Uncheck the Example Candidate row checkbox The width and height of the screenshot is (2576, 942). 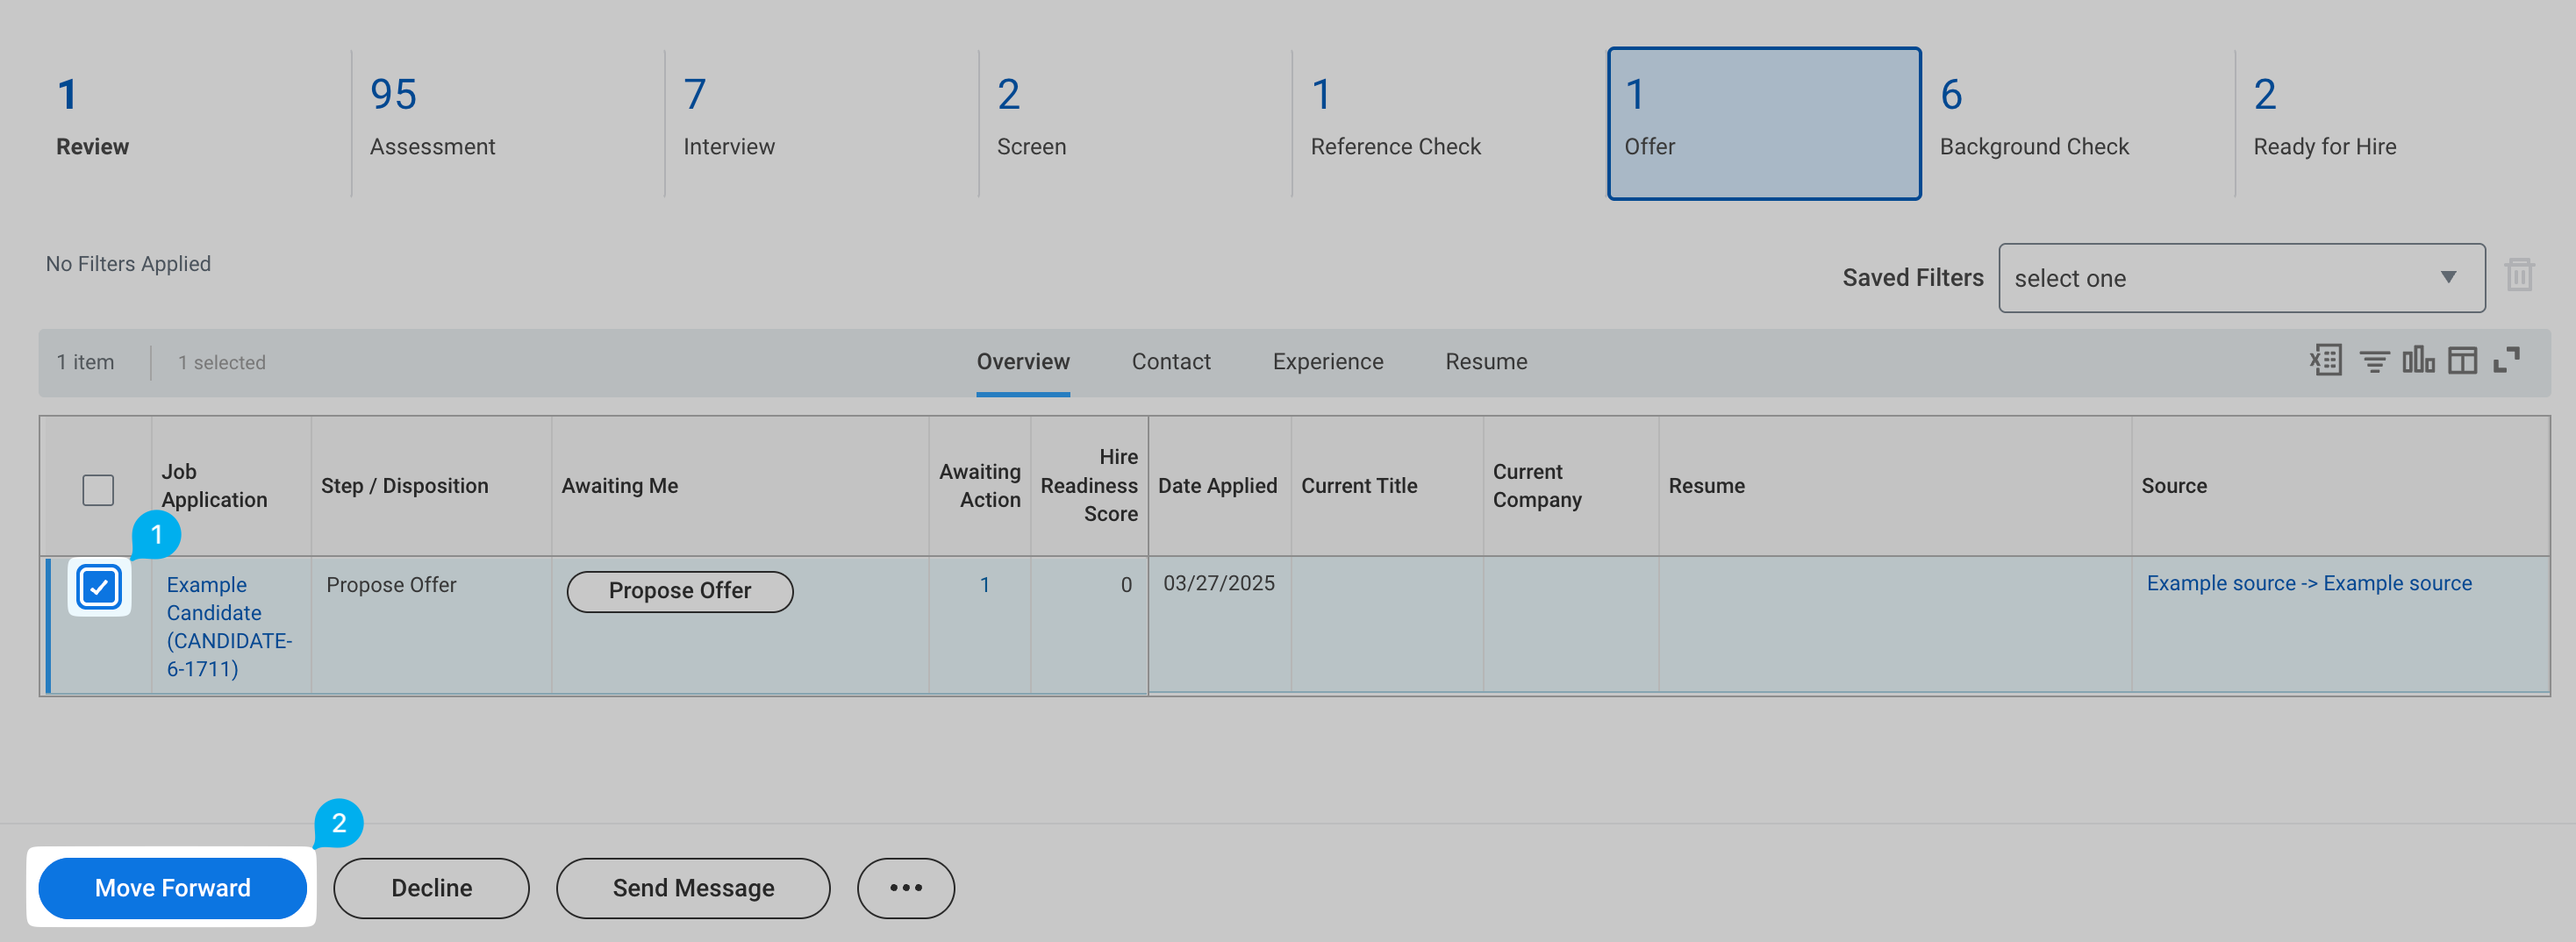99,587
